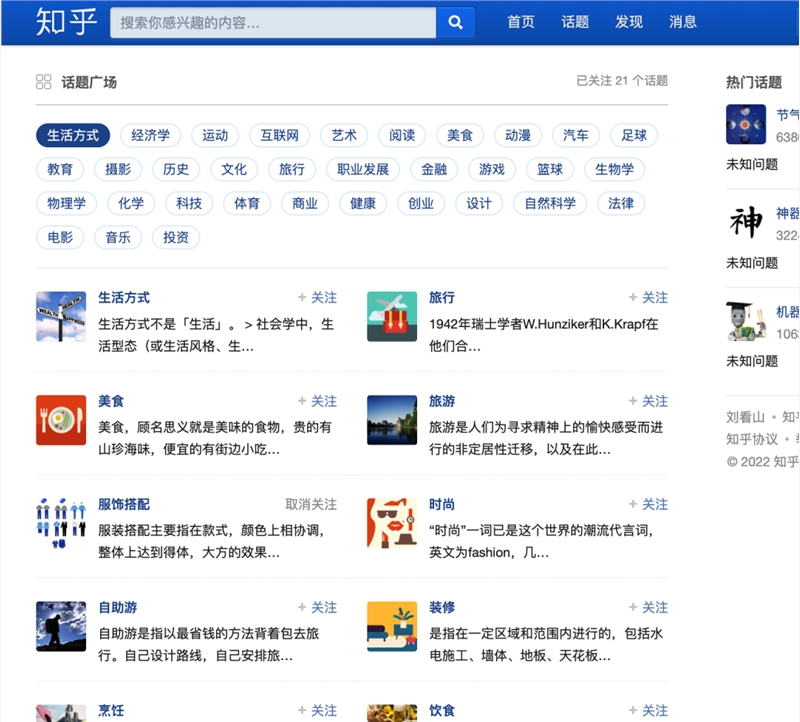Go to 发现 in the top navigation
The height and width of the screenshot is (722, 800).
(x=628, y=22)
